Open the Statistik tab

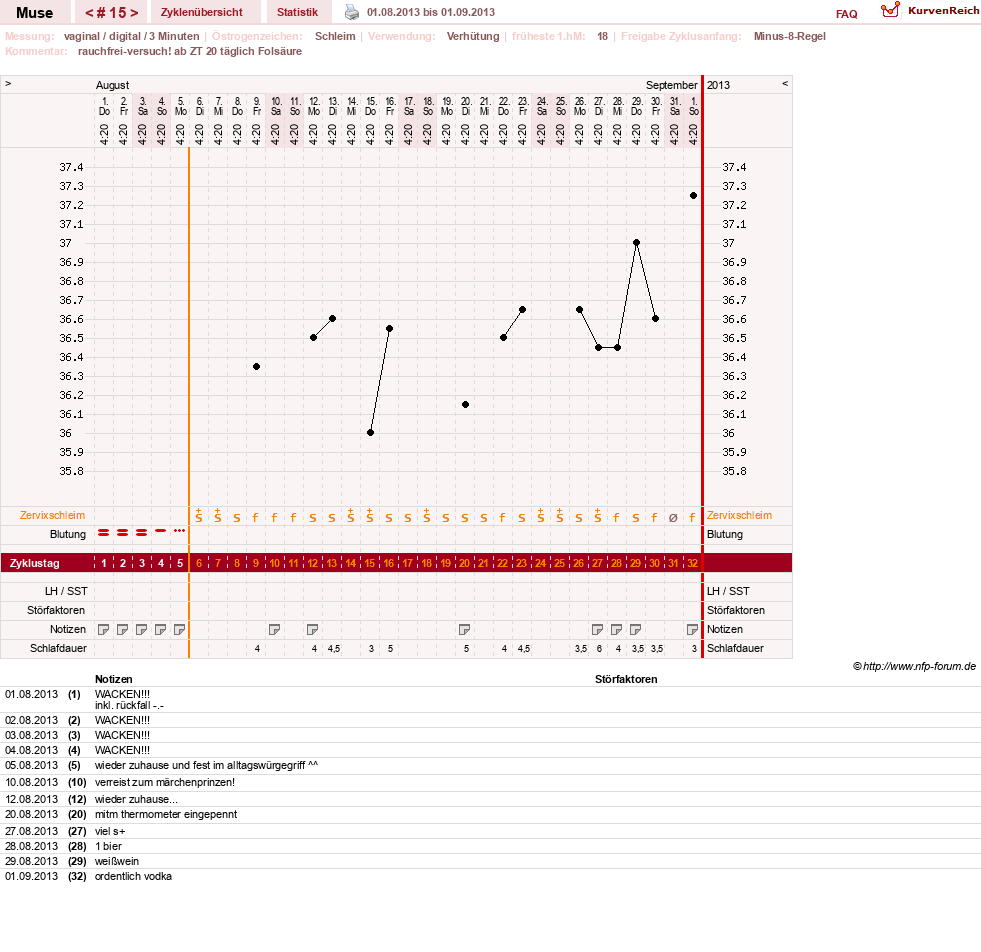(297, 12)
